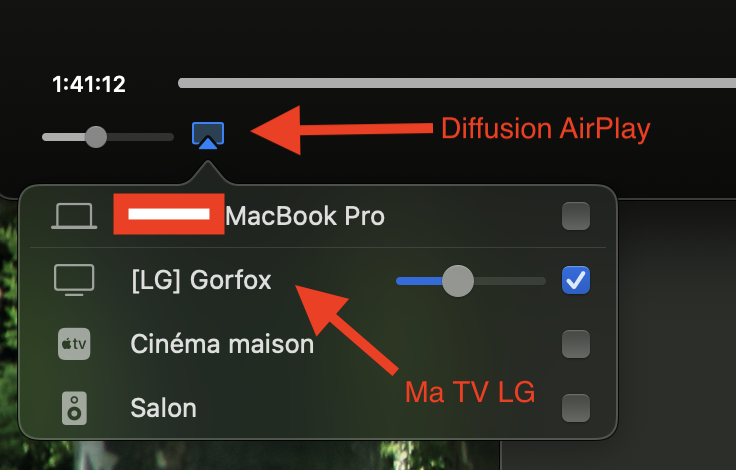
Task: Select the MacBook Pro device entry
Action: pos(304,216)
